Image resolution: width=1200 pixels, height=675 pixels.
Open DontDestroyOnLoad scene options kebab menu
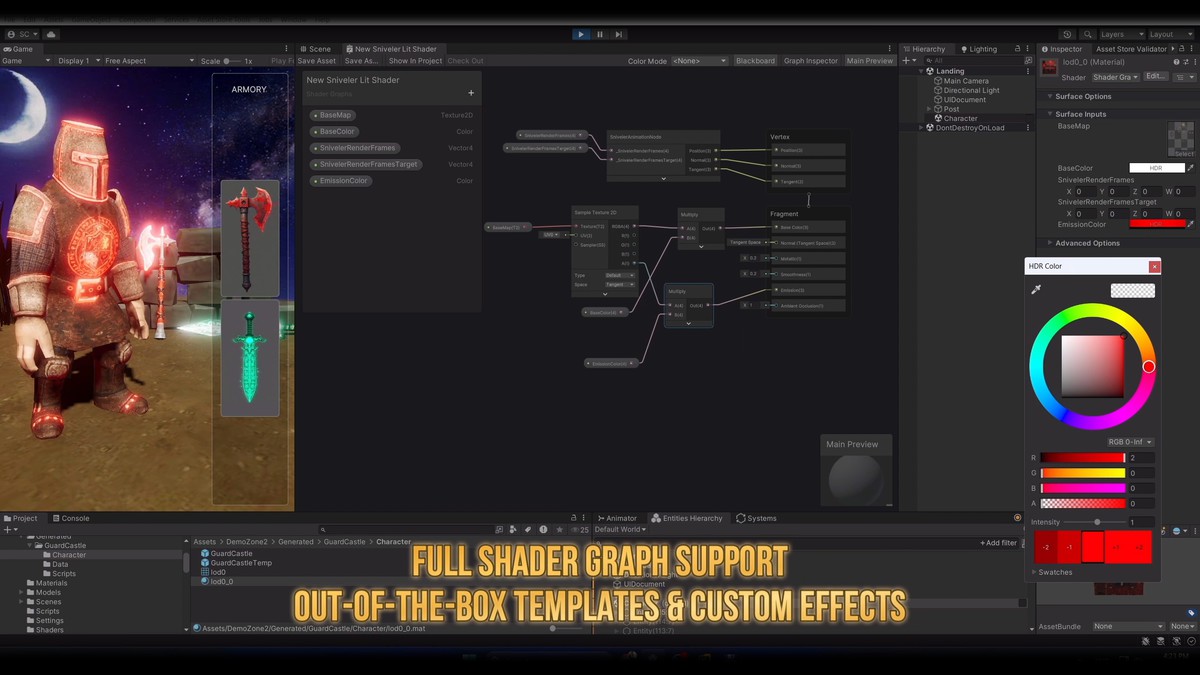tap(1027, 128)
